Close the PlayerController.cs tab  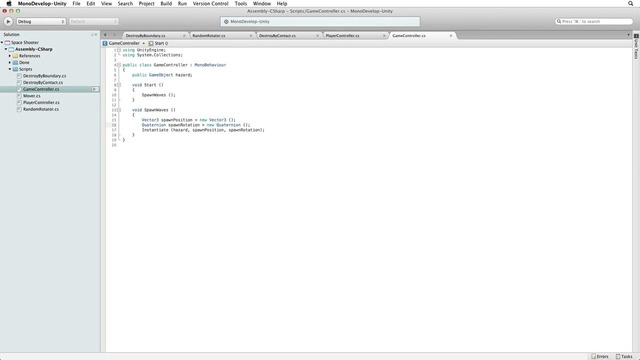(384, 36)
